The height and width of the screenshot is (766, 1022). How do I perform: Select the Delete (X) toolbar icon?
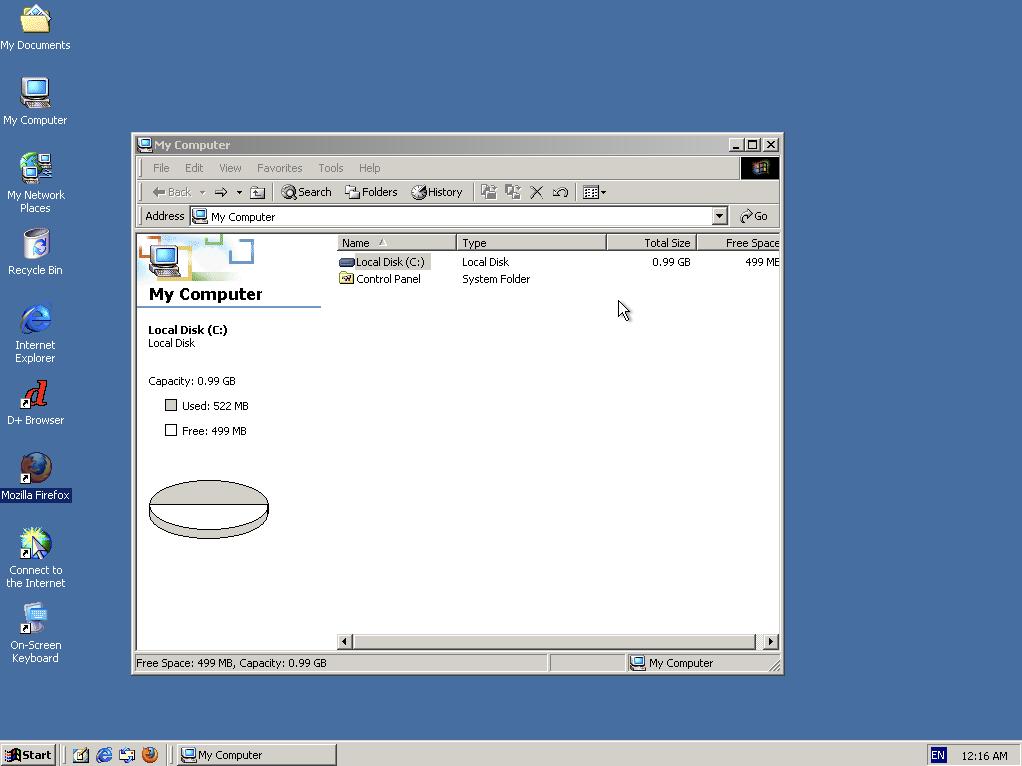pyautogui.click(x=537, y=192)
